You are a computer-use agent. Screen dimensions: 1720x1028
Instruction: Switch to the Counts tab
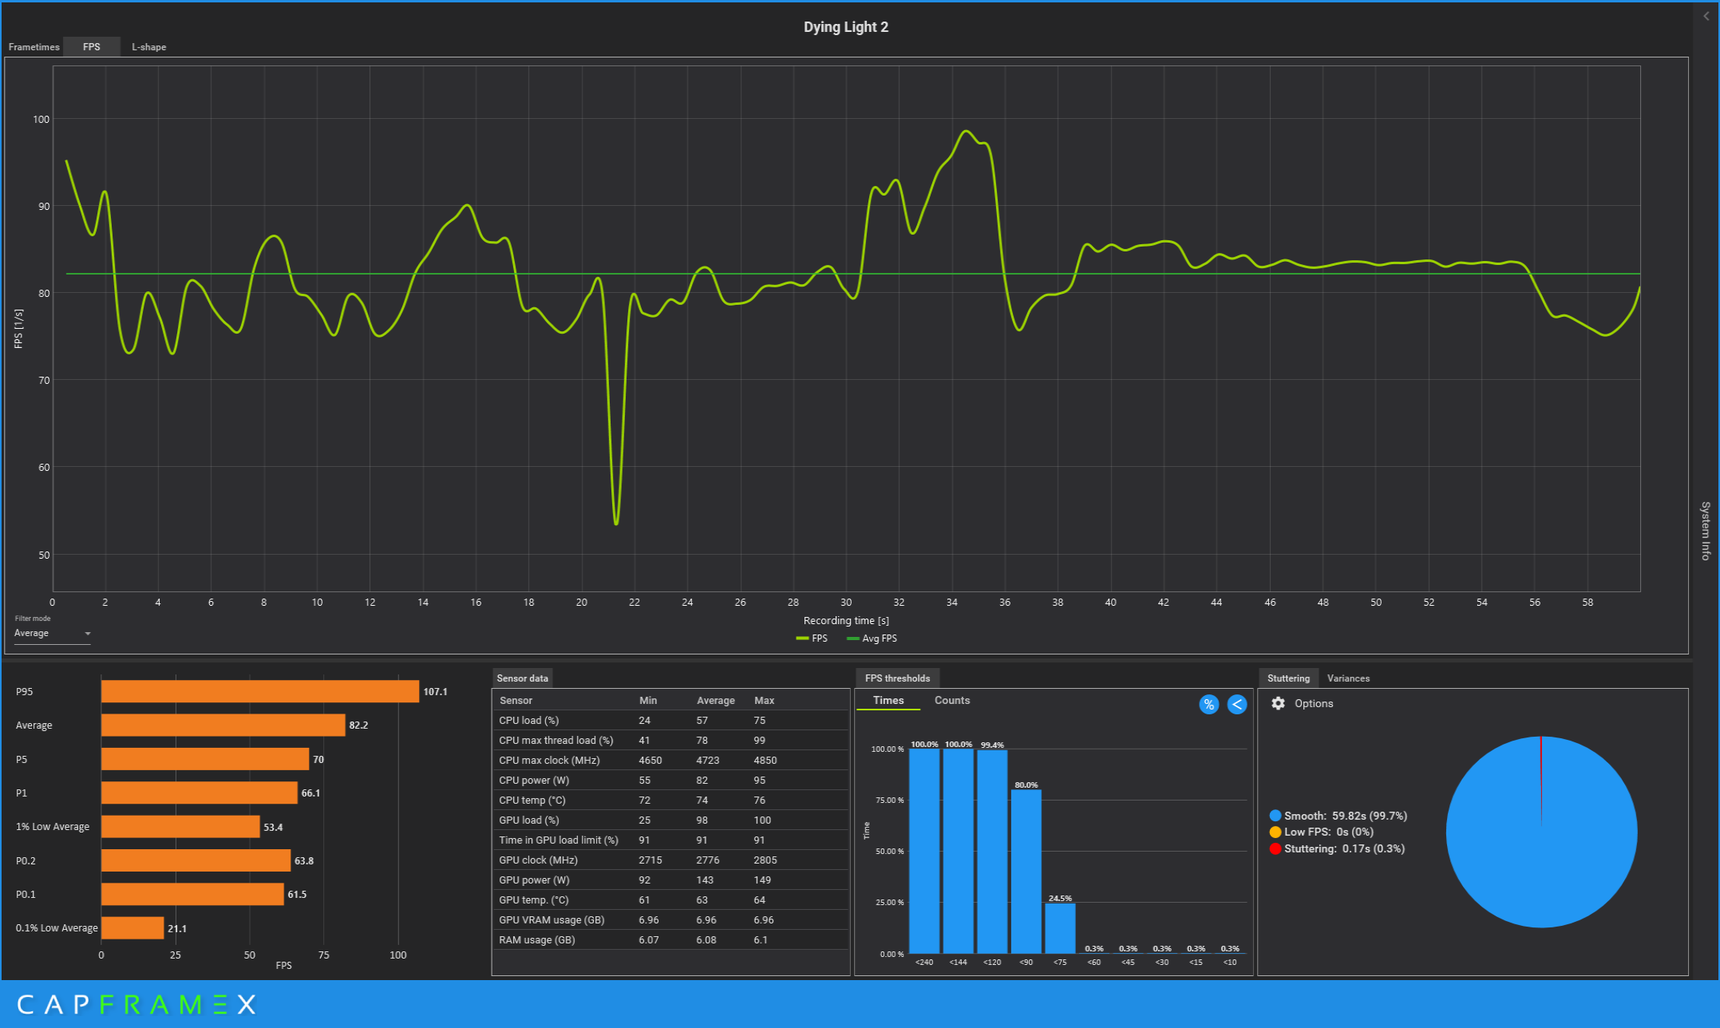[952, 700]
